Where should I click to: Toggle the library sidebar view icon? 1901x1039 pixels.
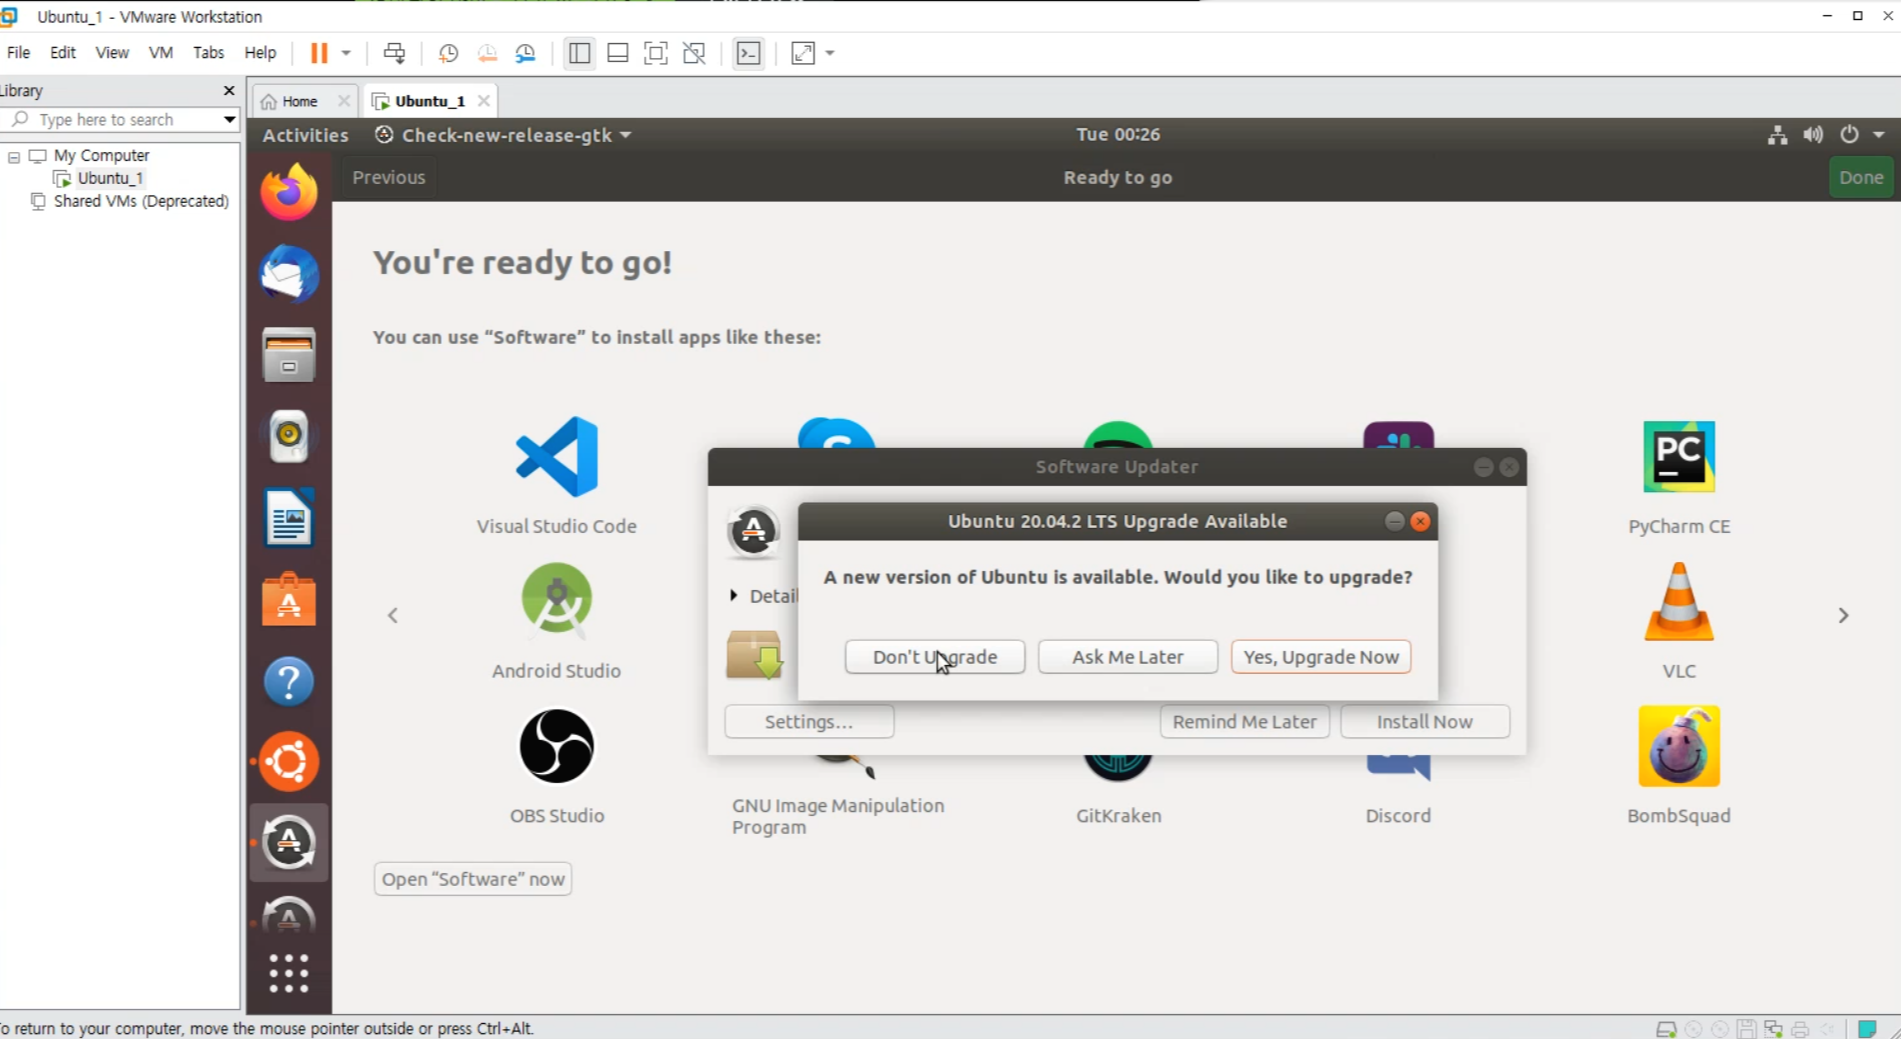point(579,53)
